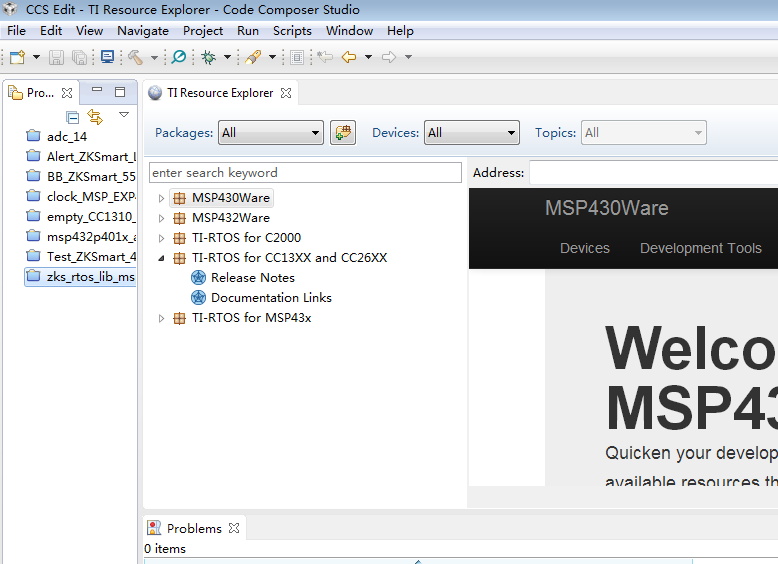Click the search keyword input field
The image size is (778, 564).
tap(305, 173)
